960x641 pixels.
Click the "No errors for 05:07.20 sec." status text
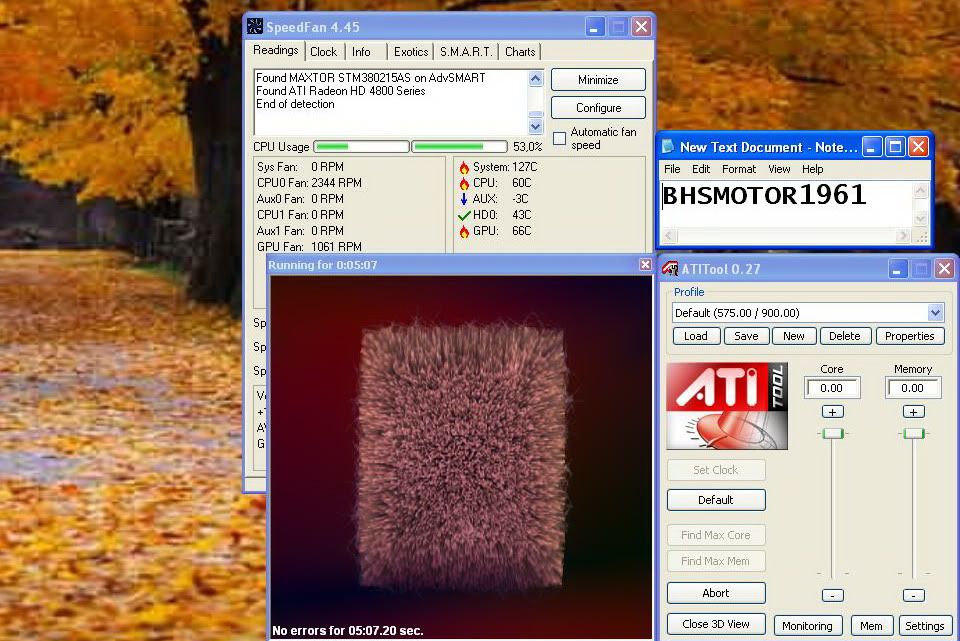348,631
